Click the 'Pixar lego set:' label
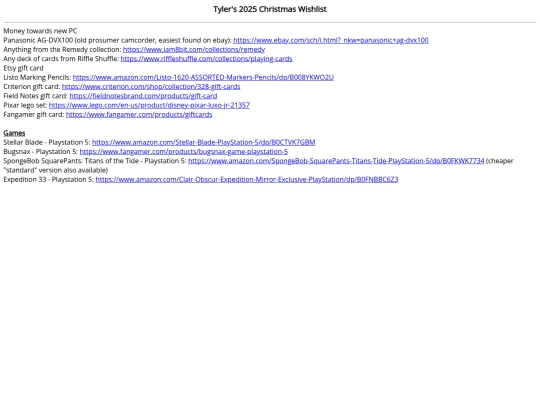Screen dimensions: 540x405 [x=25, y=105]
